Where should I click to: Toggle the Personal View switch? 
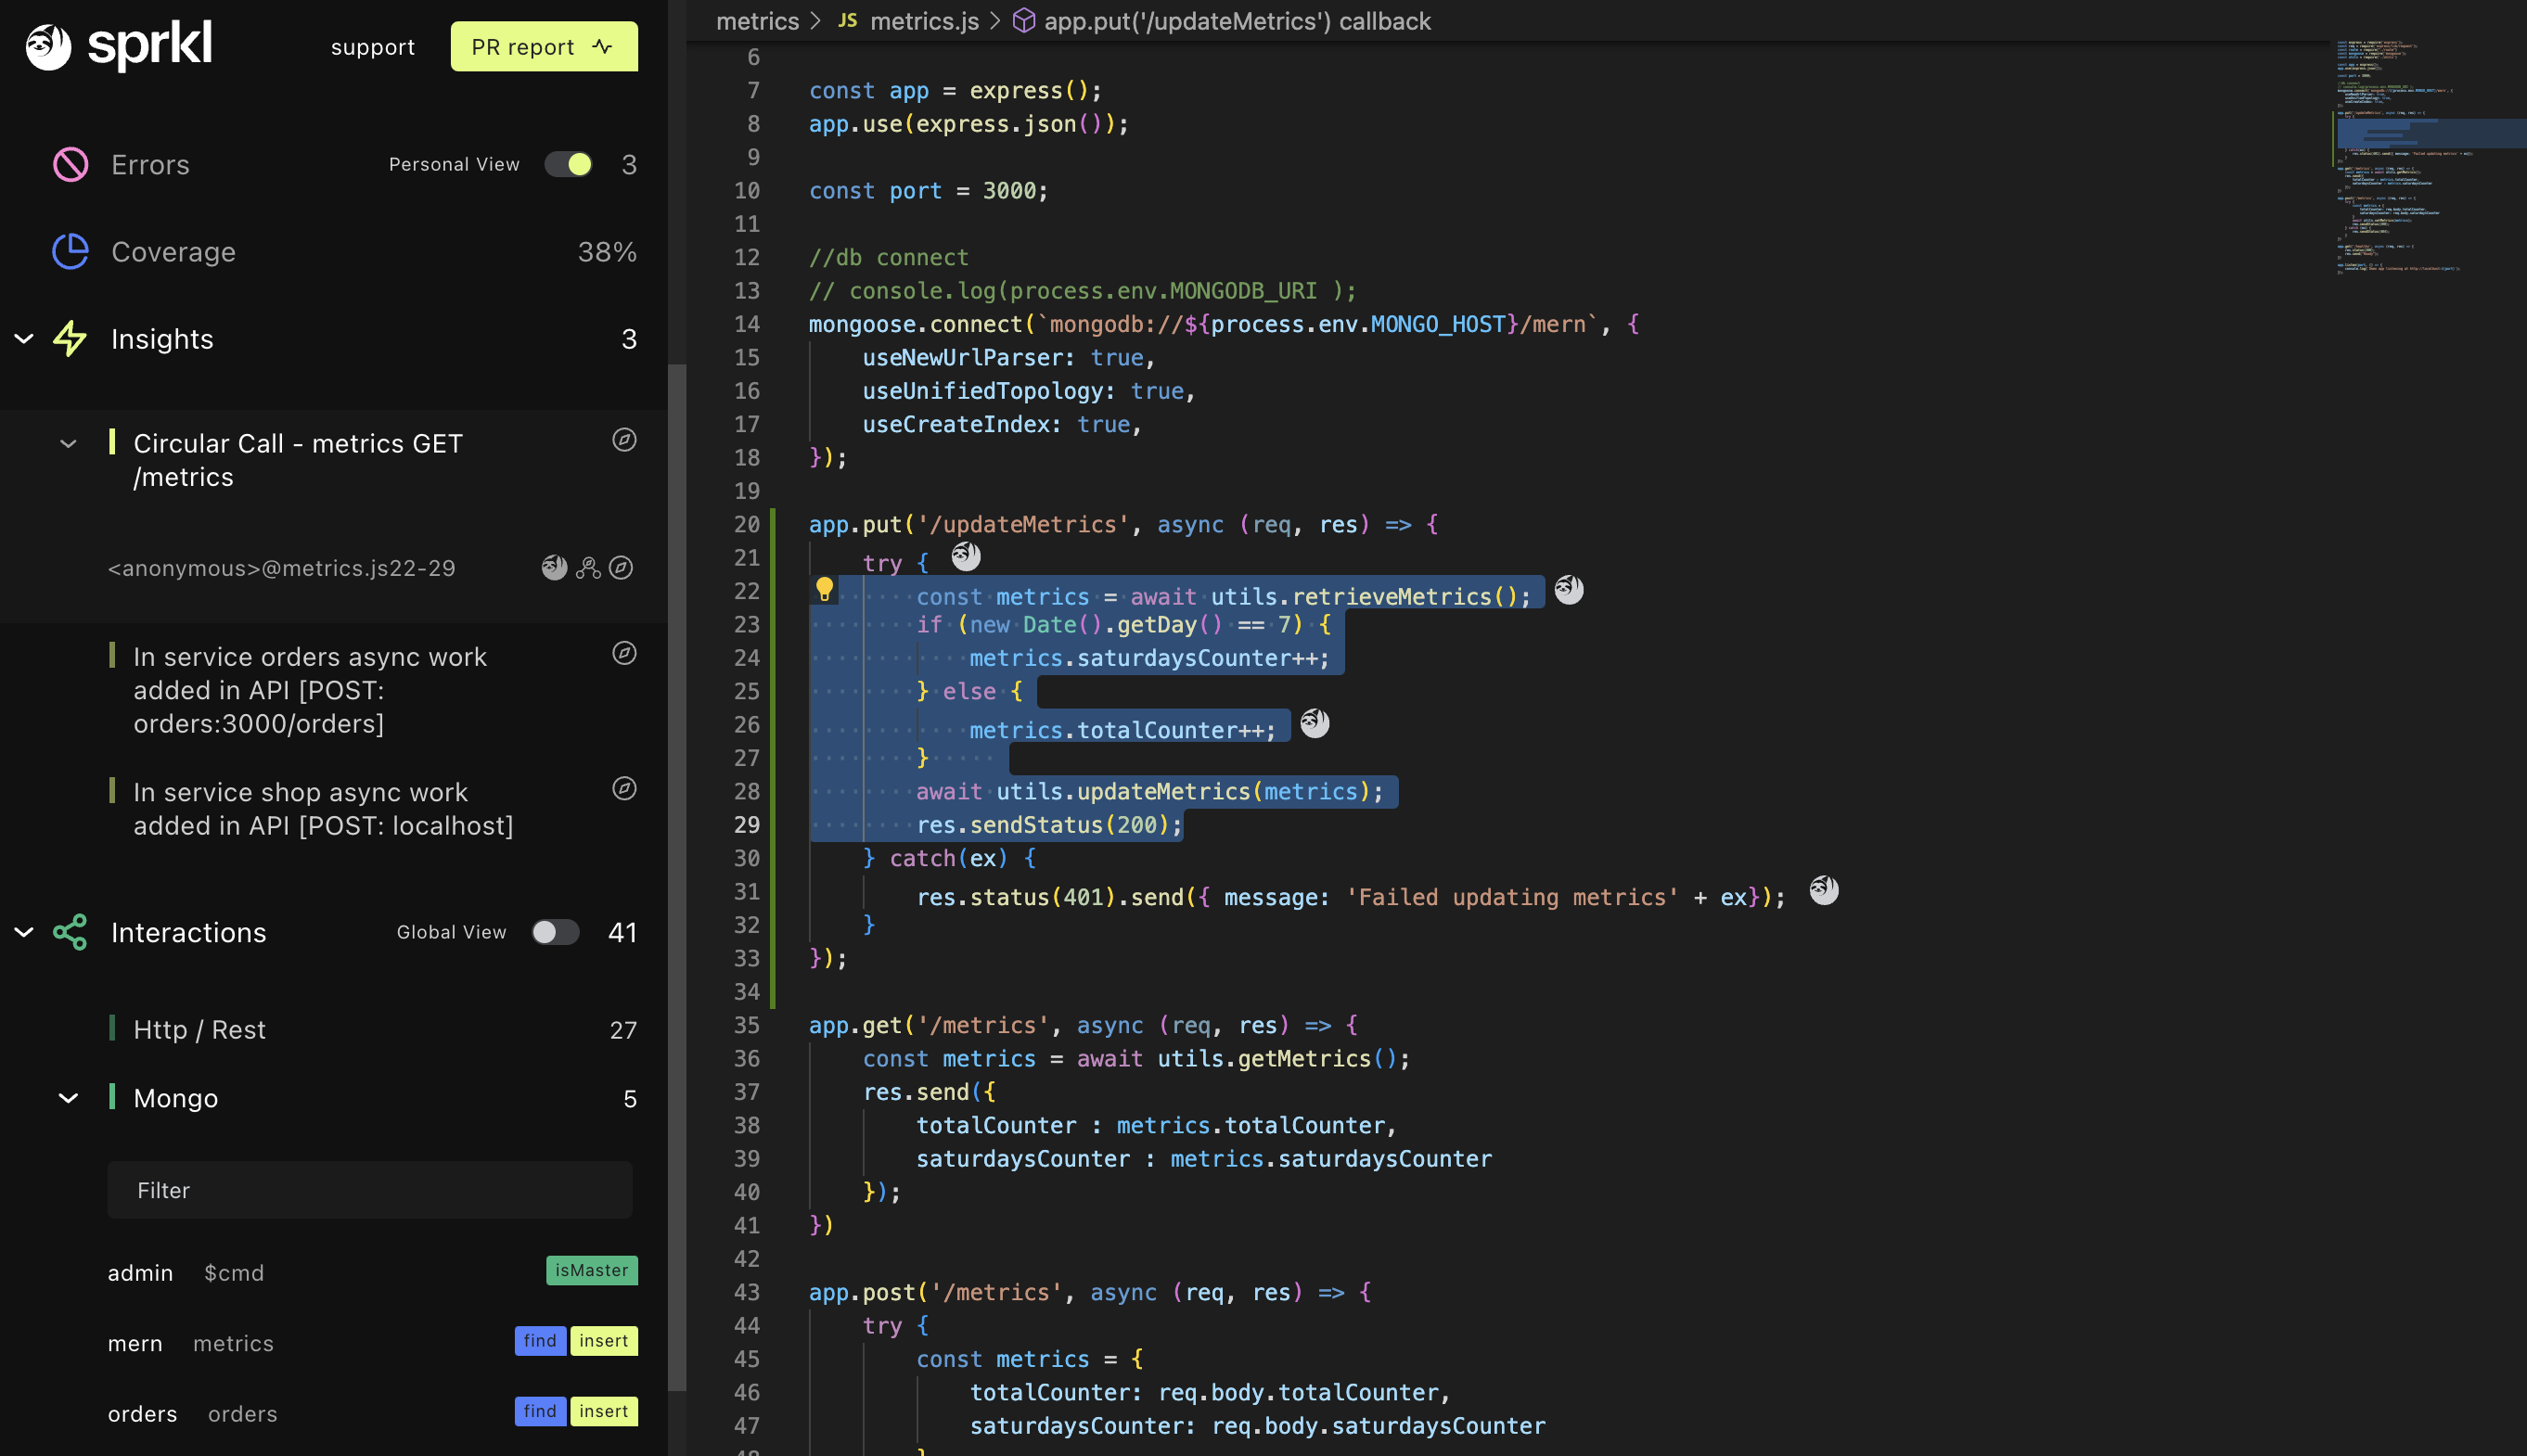click(569, 164)
